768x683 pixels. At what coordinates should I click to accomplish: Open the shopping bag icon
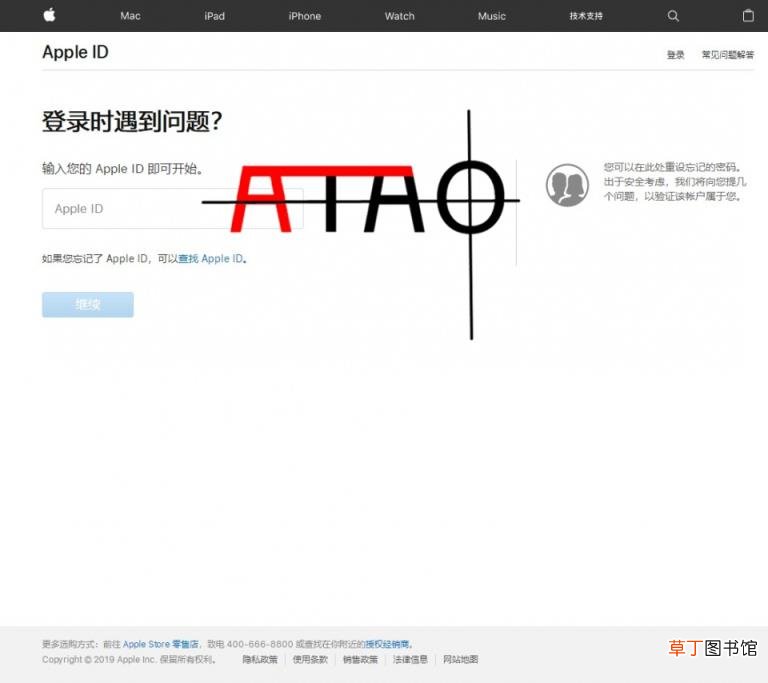click(x=748, y=16)
